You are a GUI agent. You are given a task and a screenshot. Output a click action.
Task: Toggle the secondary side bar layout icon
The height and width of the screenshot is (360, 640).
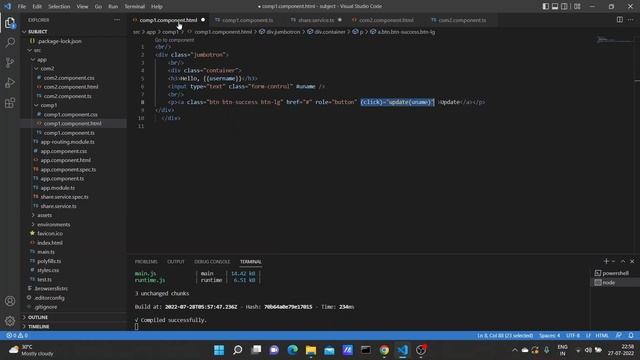564,6
